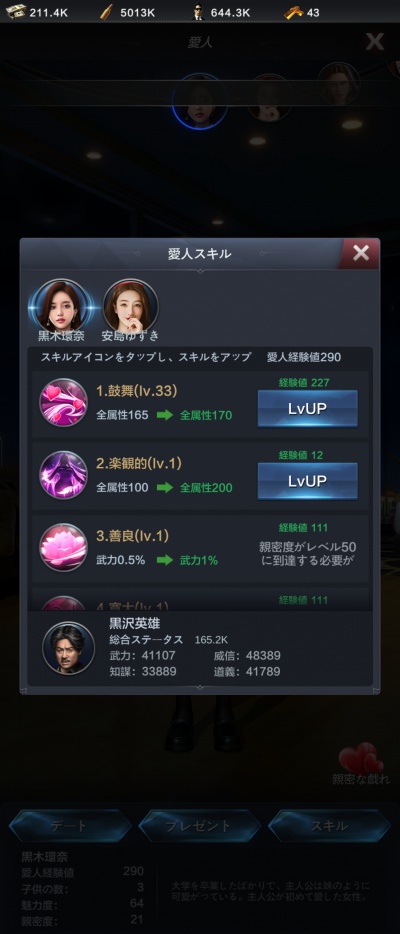
Task: Close the 愛人スキル dialog
Action: [361, 253]
